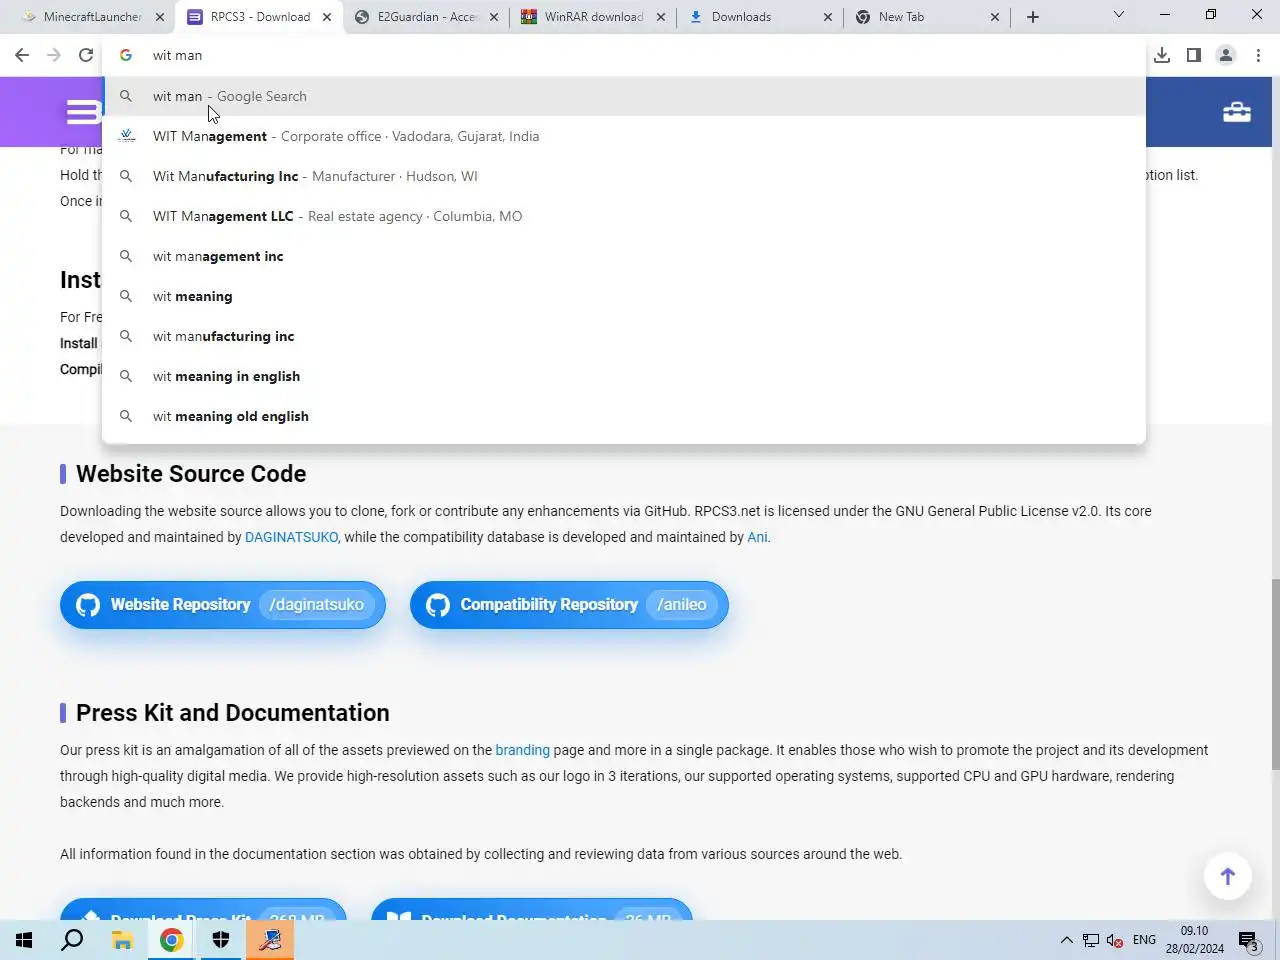This screenshot has width=1280, height=960.
Task: Open a new browser tab
Action: pyautogui.click(x=1033, y=17)
